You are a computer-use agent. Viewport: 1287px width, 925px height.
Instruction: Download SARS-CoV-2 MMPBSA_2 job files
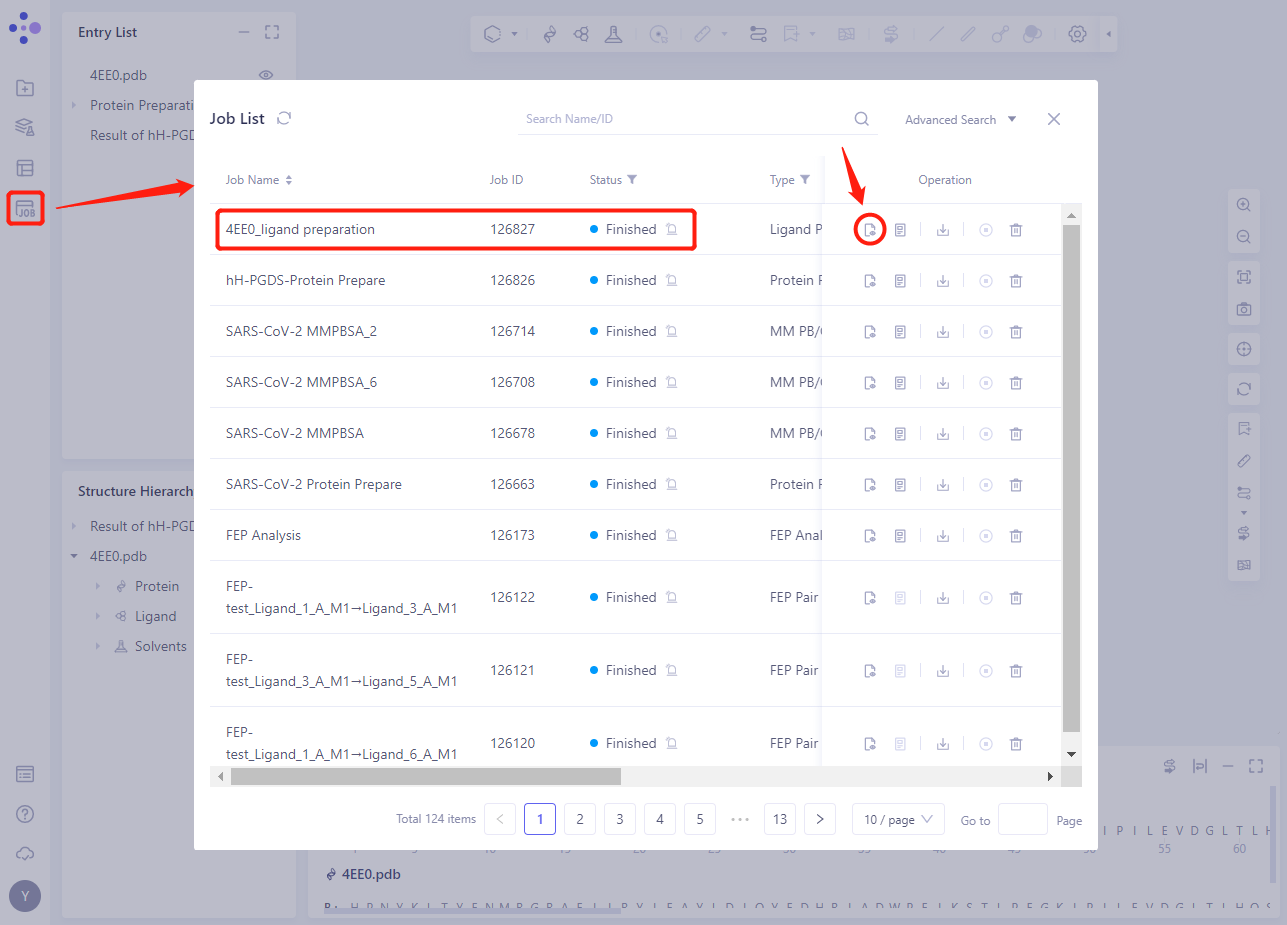[942, 332]
